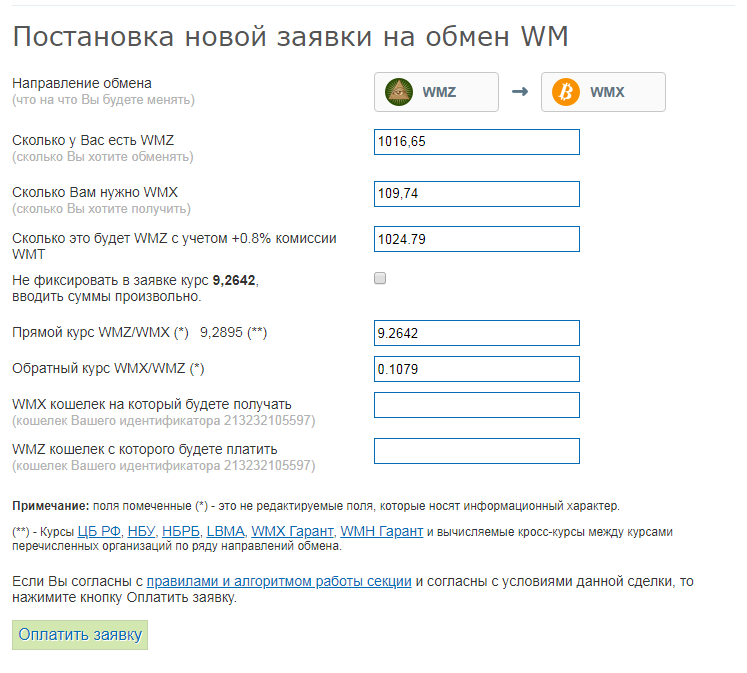This screenshot has height=673, width=747.
Task: Click the reverse rate field 0.1079
Action: pyautogui.click(x=476, y=369)
